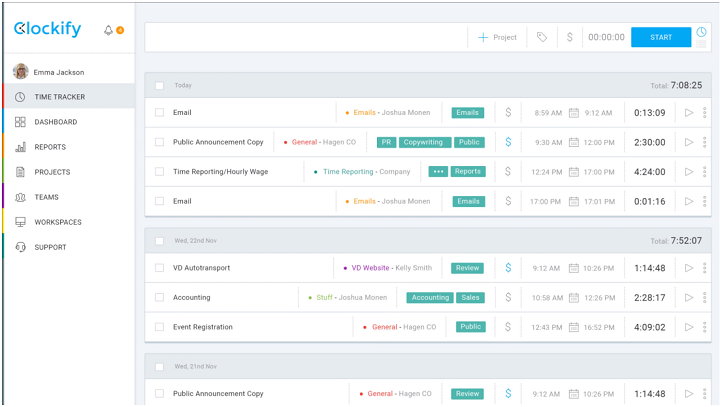Toggle billable on Accounting entry
The width and height of the screenshot is (720, 407).
point(508,297)
